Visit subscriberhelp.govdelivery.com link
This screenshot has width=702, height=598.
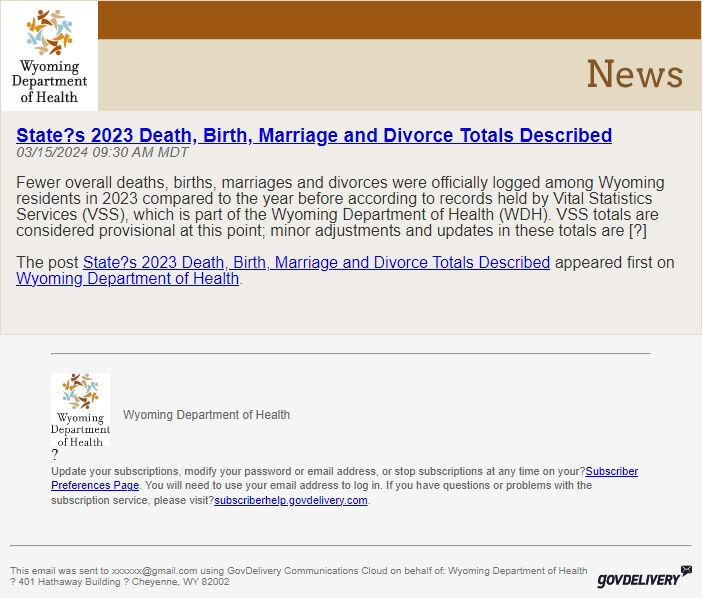coord(291,500)
